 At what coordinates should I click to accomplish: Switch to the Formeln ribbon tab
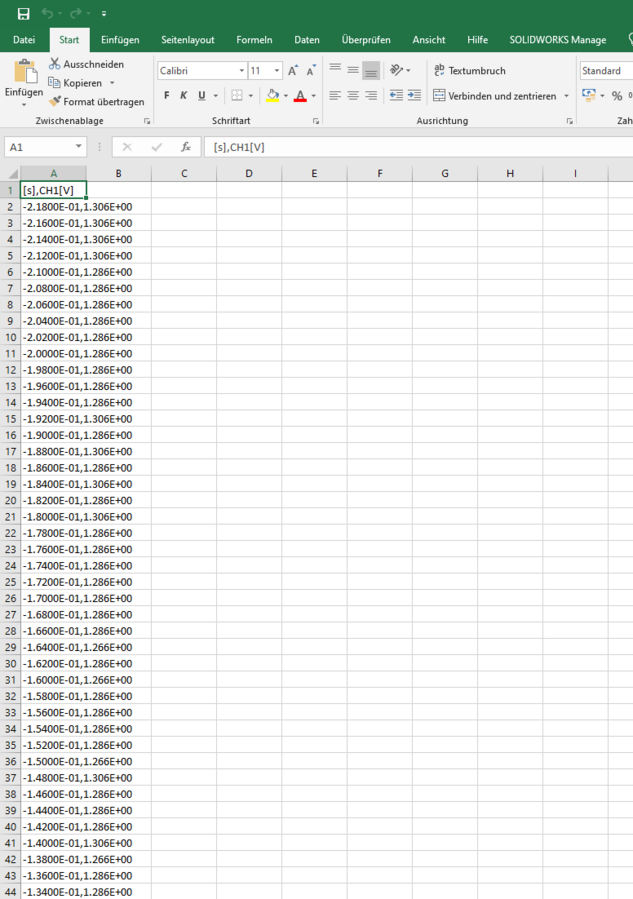[254, 40]
